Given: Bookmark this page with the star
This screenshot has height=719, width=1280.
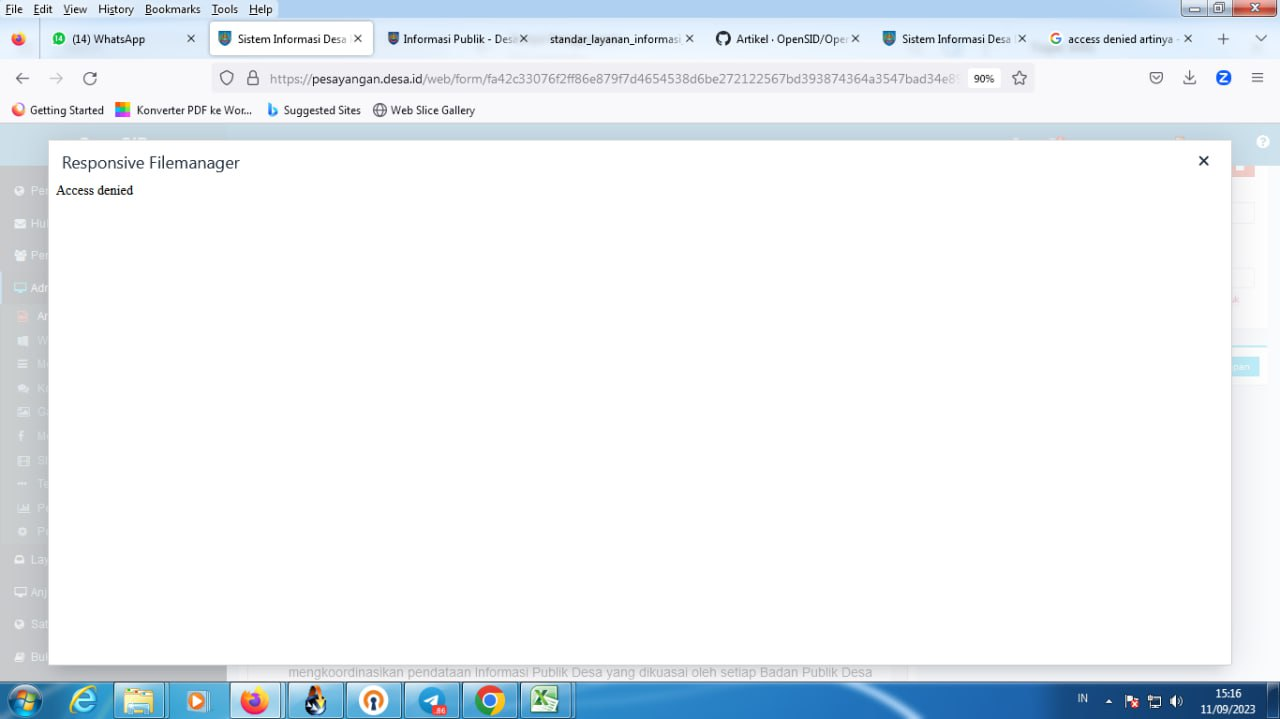Looking at the screenshot, I should (1019, 78).
